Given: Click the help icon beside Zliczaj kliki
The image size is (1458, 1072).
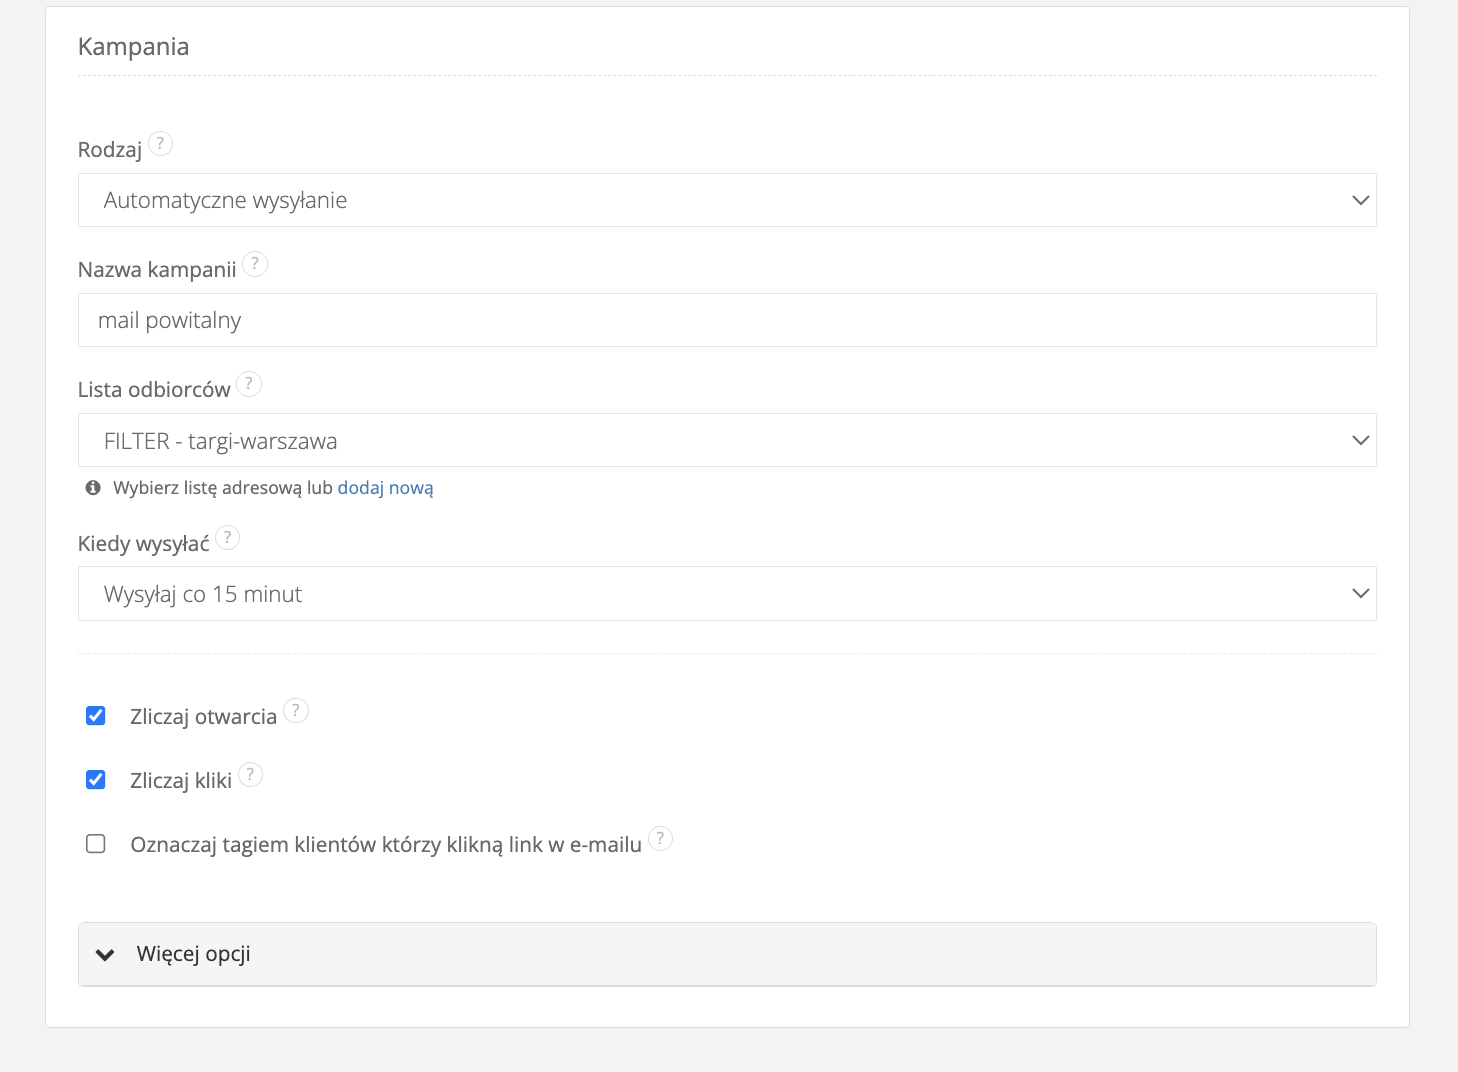Looking at the screenshot, I should (251, 775).
